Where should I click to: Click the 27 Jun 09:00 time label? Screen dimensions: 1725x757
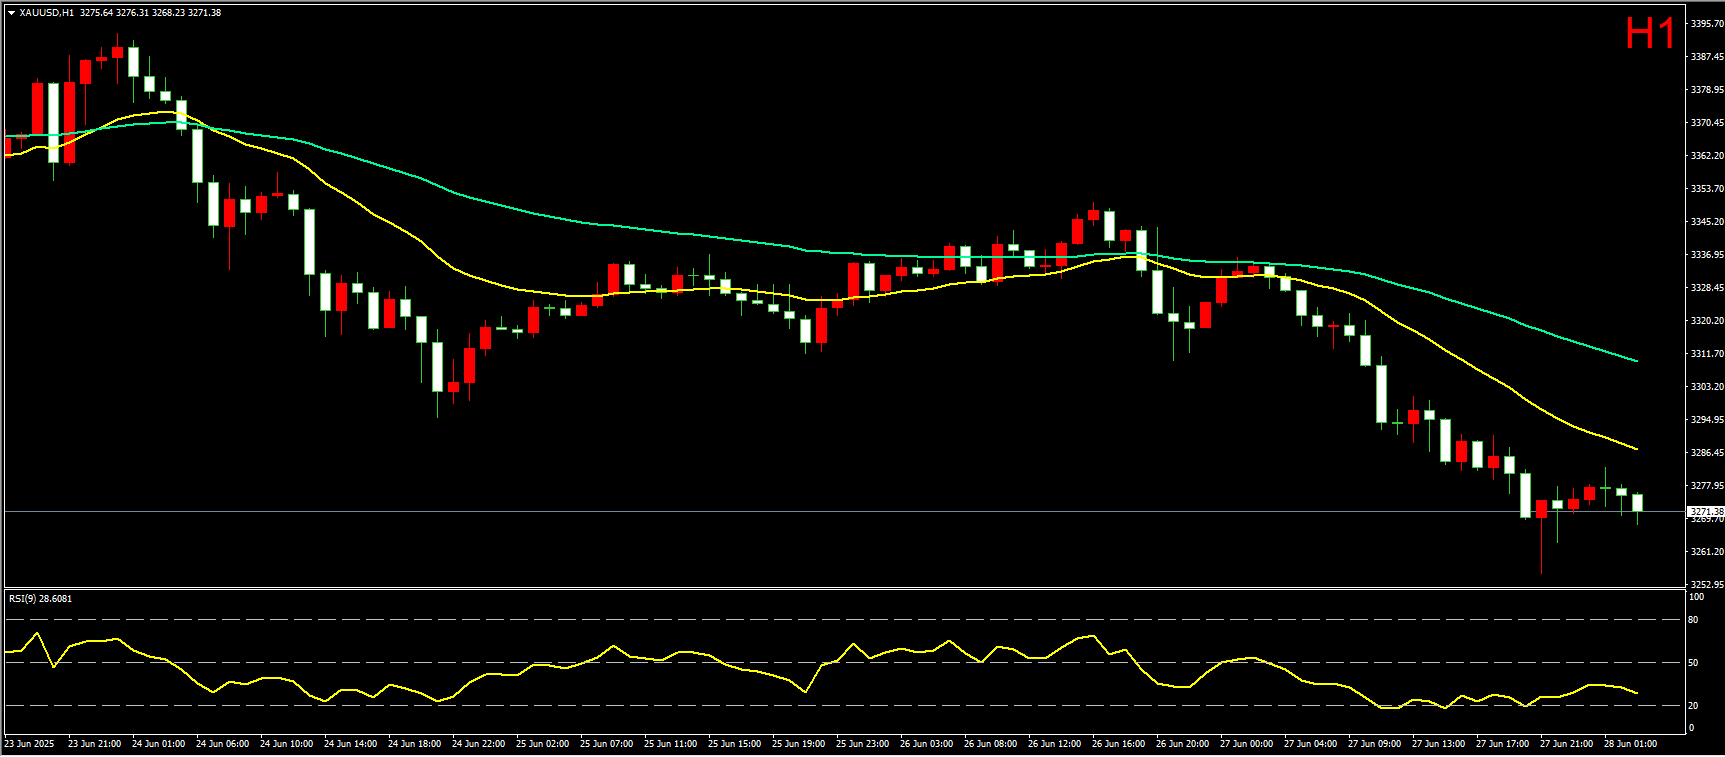[x=1375, y=743]
